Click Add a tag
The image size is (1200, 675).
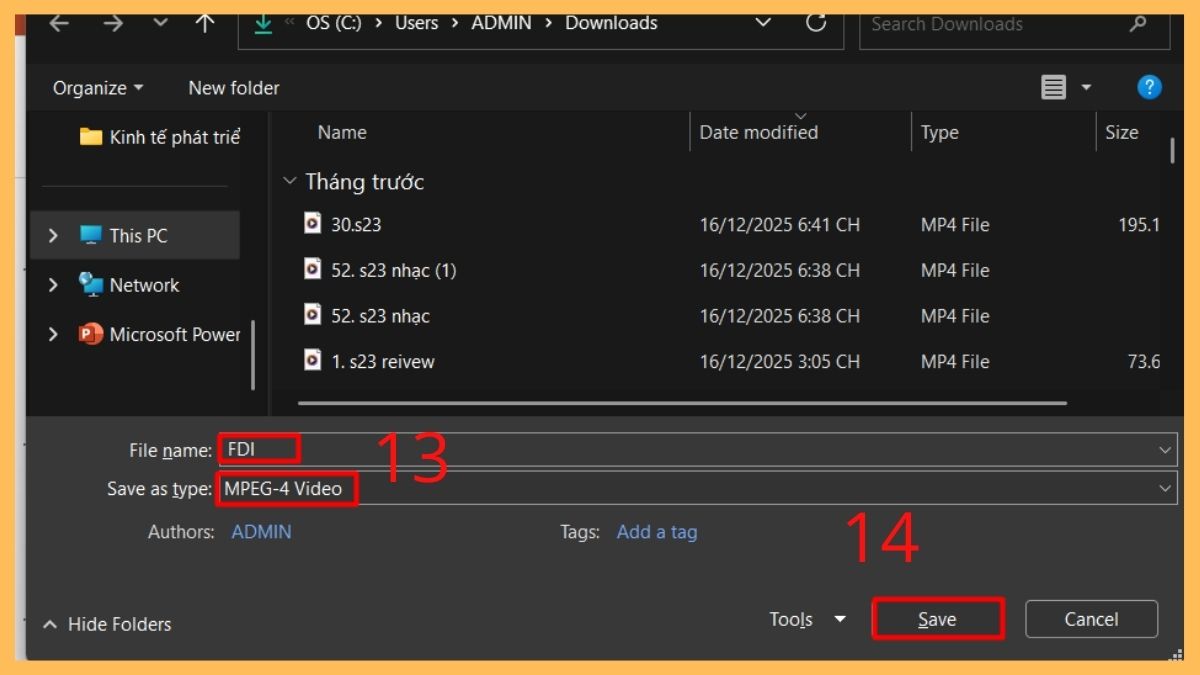pyautogui.click(x=657, y=532)
